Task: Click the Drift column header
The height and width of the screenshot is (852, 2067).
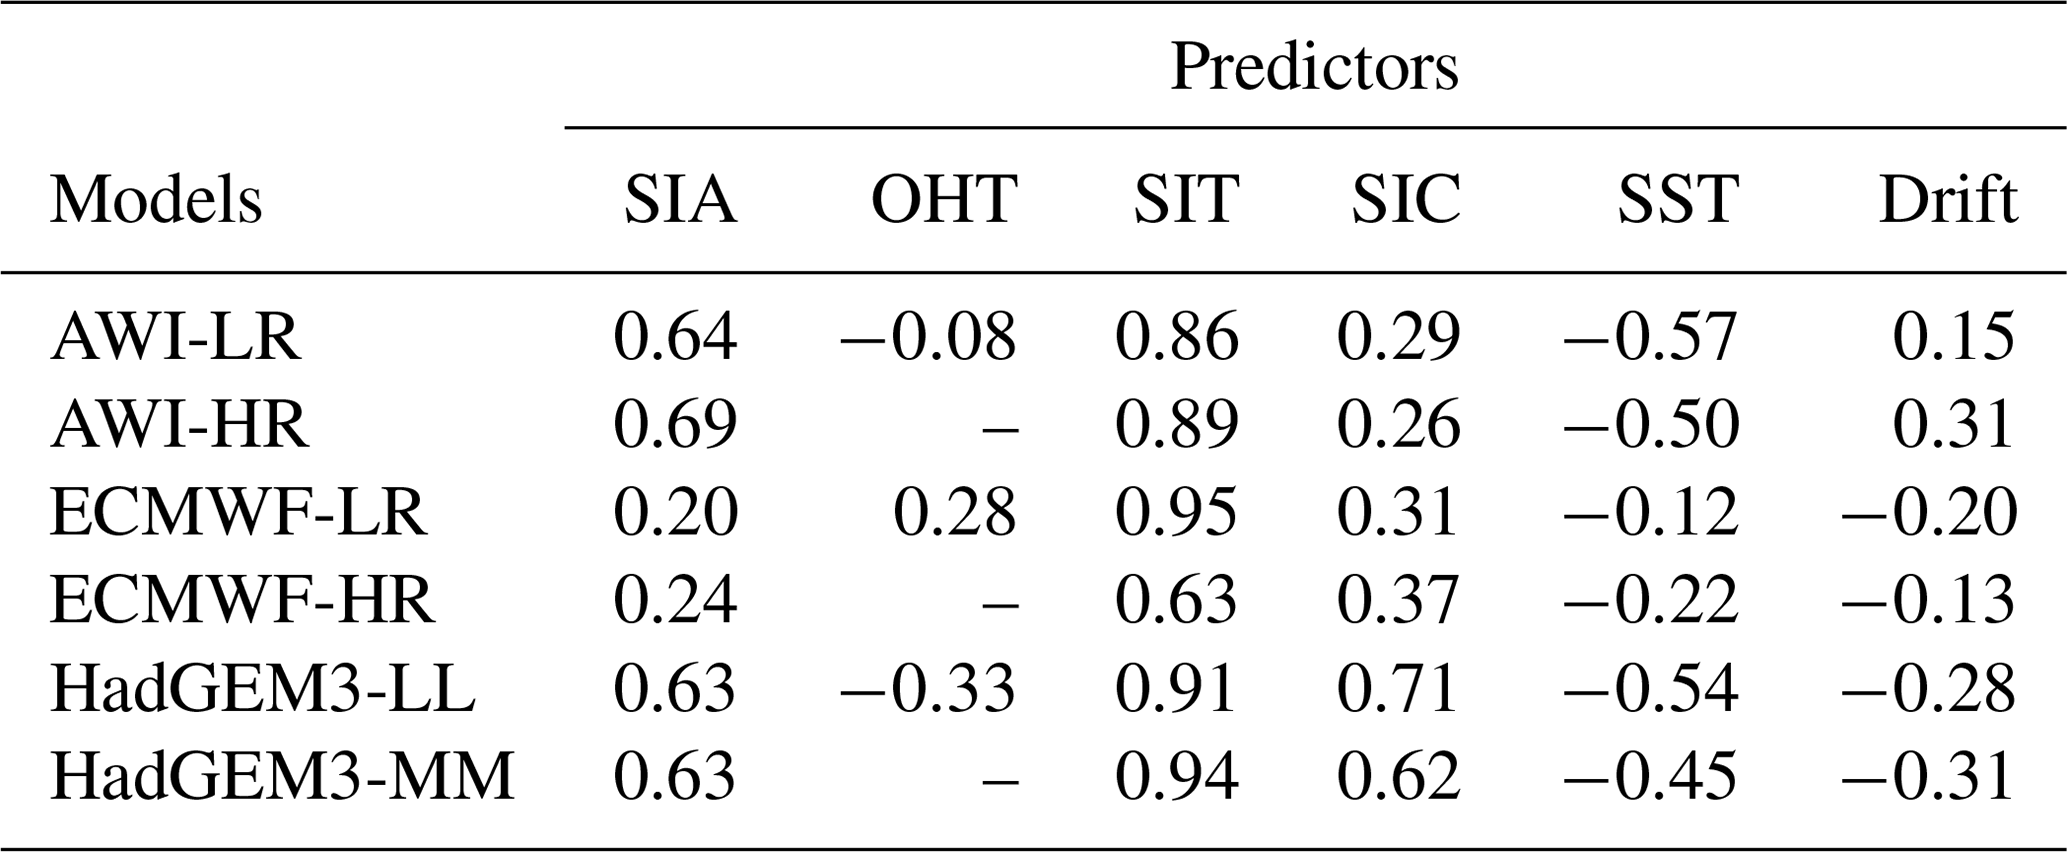Action: (1947, 199)
